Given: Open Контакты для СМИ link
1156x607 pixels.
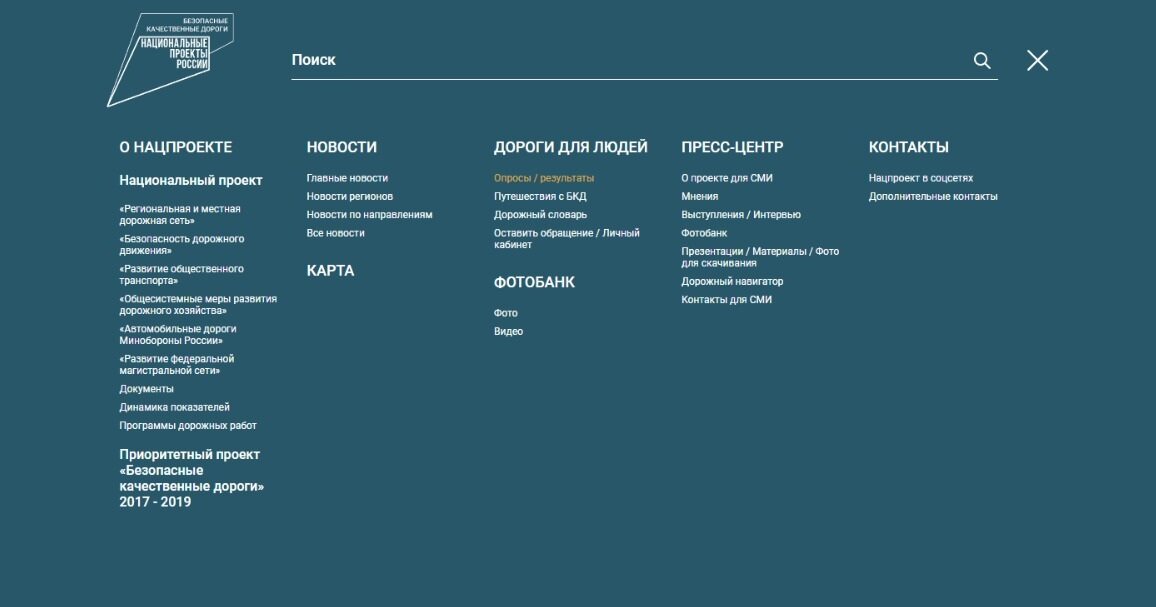Looking at the screenshot, I should click(x=726, y=300).
